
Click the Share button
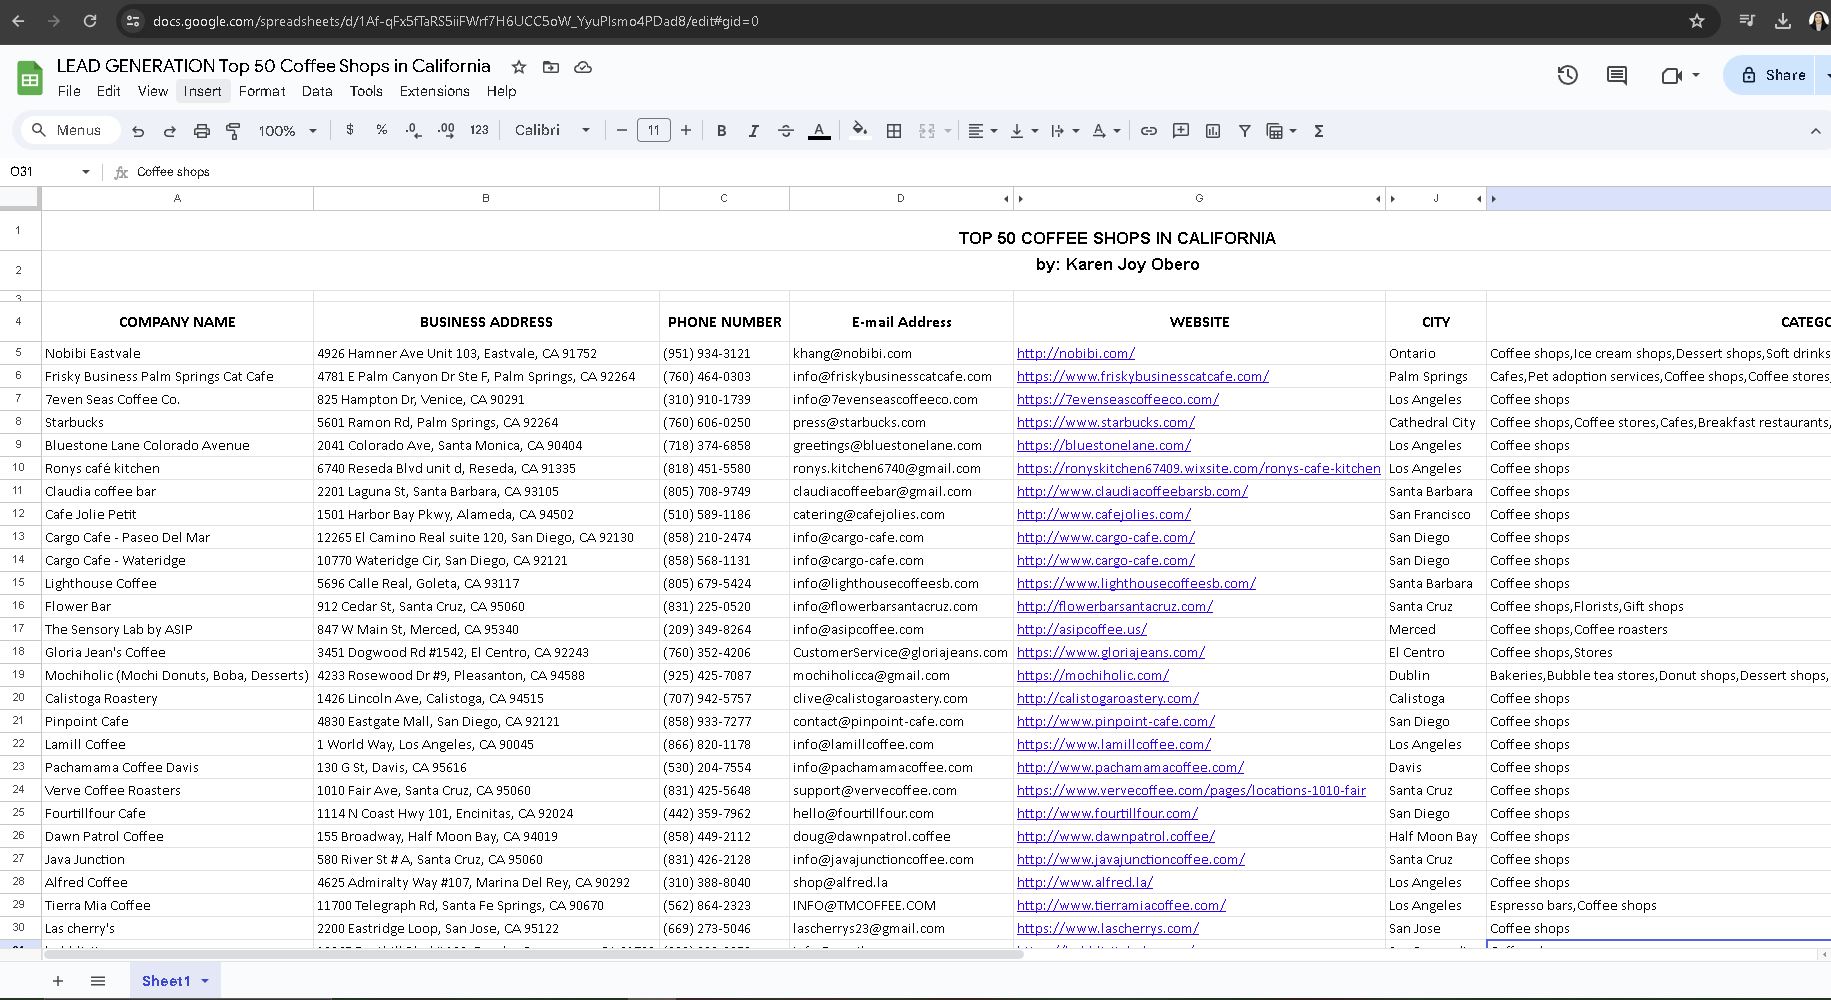pos(1772,75)
